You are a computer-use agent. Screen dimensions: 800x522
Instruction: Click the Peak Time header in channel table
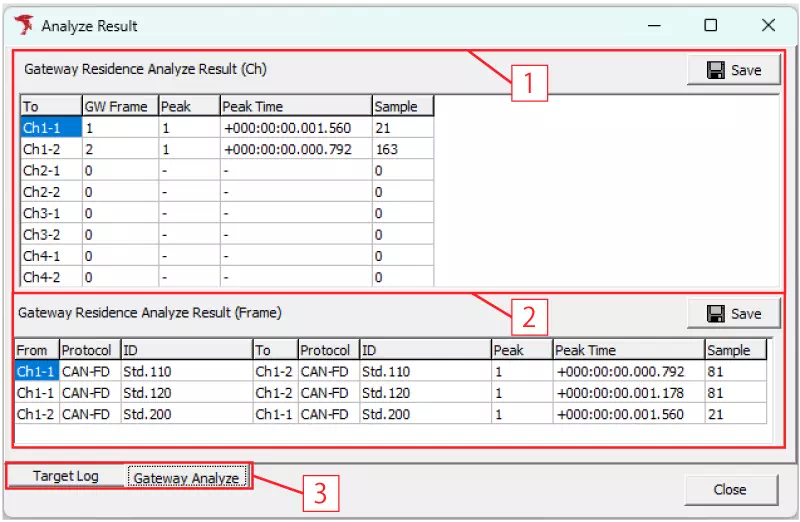click(x=295, y=106)
